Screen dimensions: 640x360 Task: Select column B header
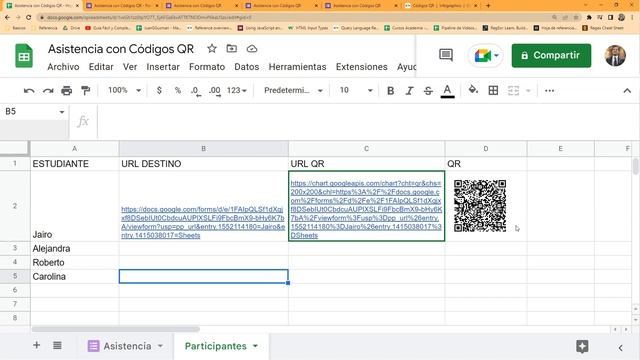pyautogui.click(x=203, y=149)
